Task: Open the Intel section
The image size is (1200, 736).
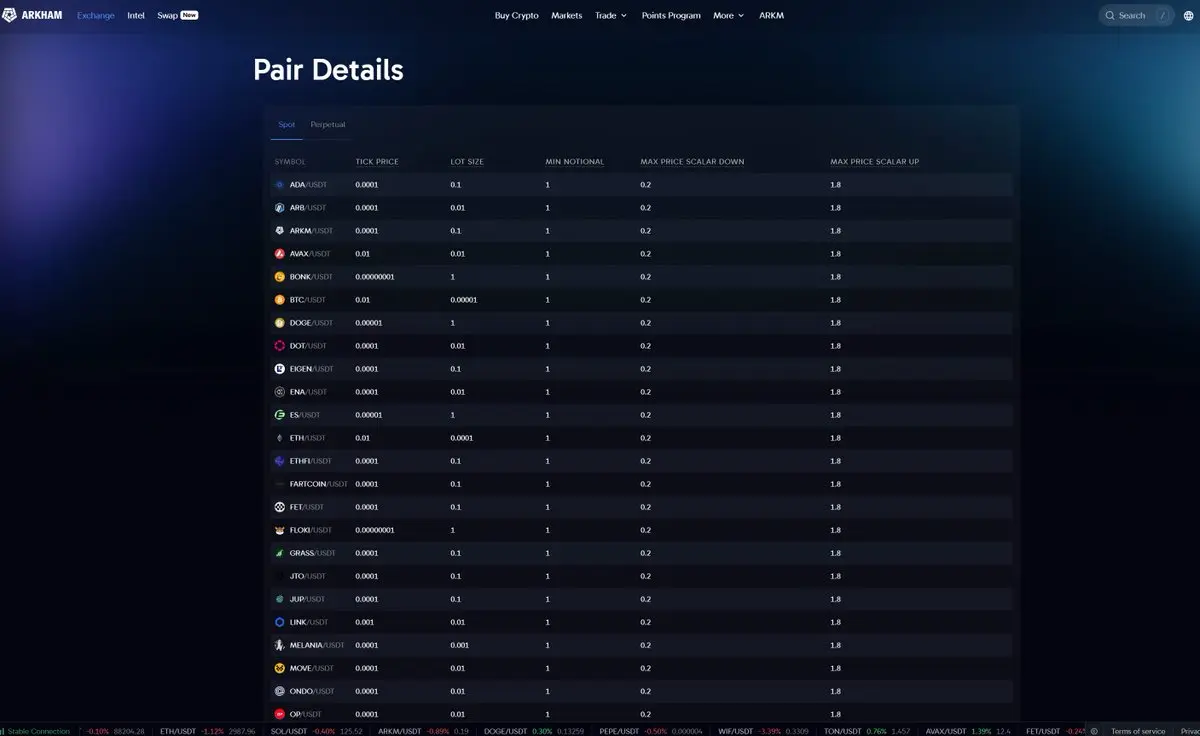Action: pos(136,16)
